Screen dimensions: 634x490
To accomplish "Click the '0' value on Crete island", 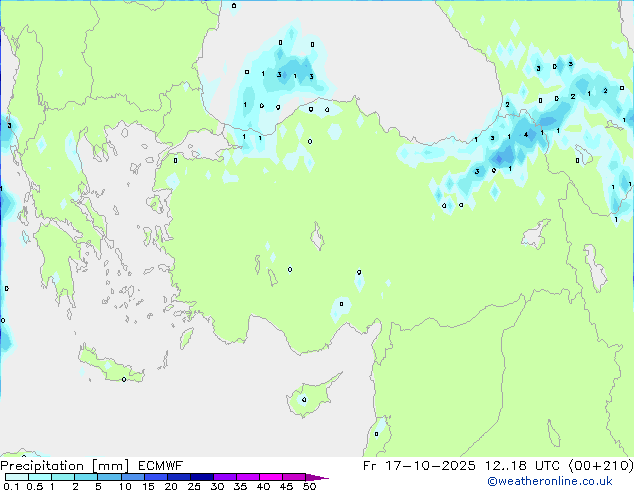I will click(x=124, y=379).
